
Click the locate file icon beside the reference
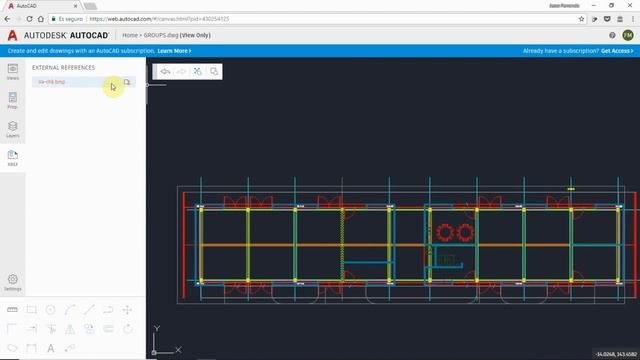127,82
